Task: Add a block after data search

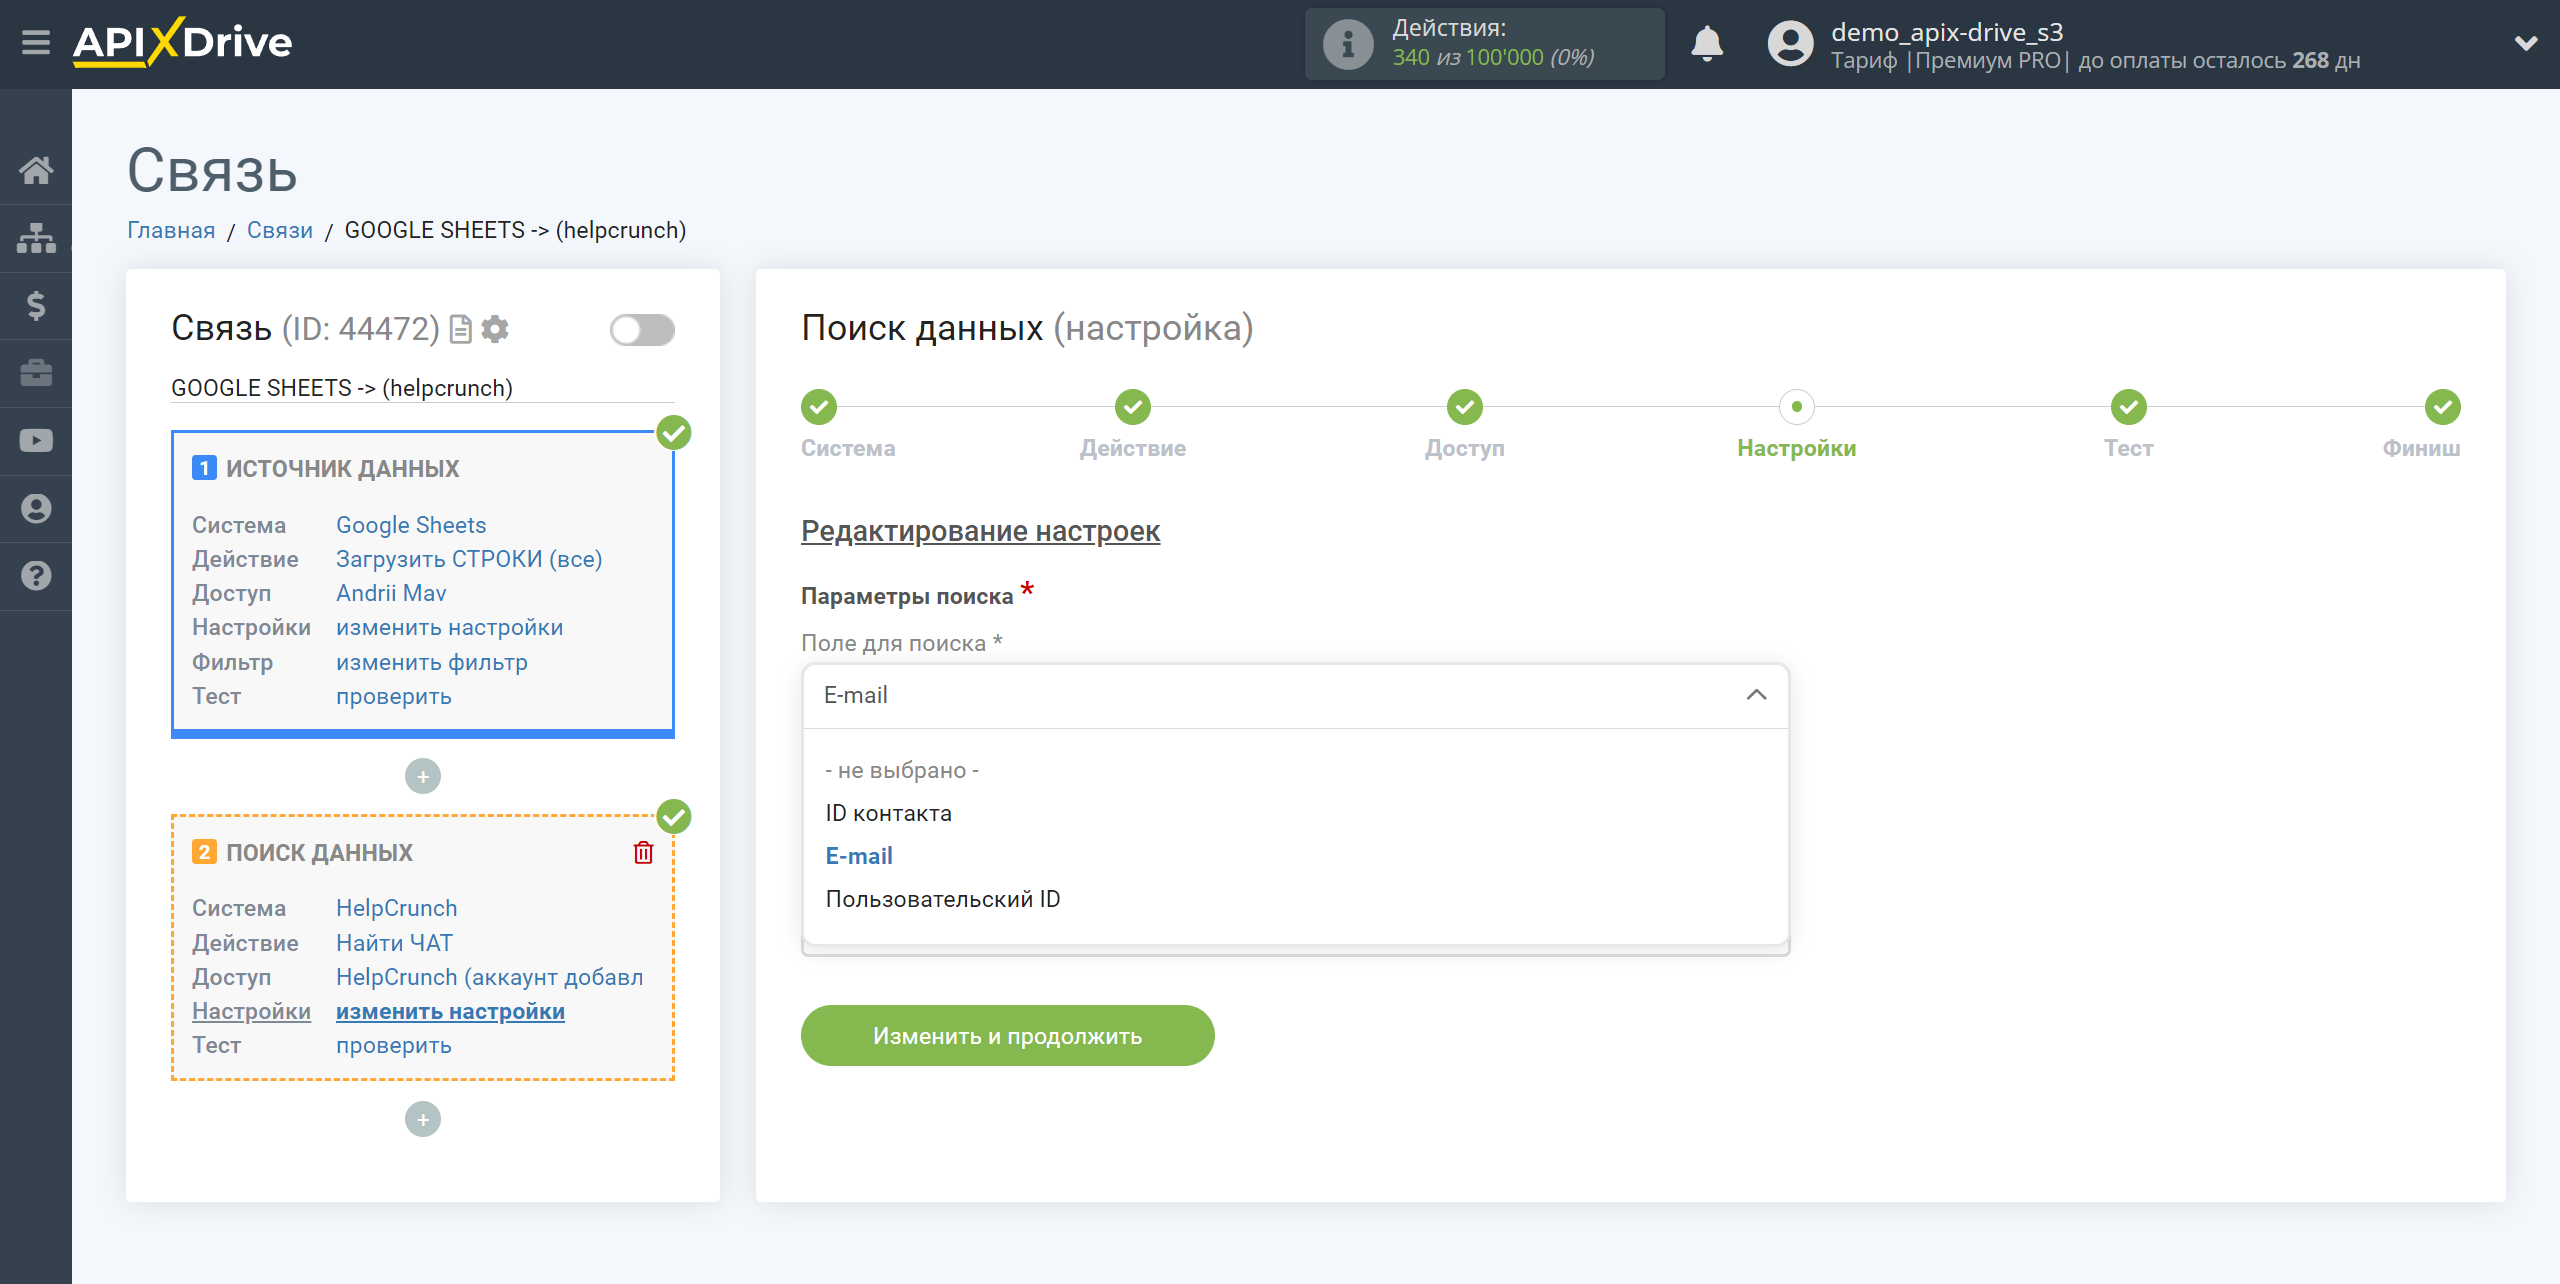Action: (x=423, y=1119)
